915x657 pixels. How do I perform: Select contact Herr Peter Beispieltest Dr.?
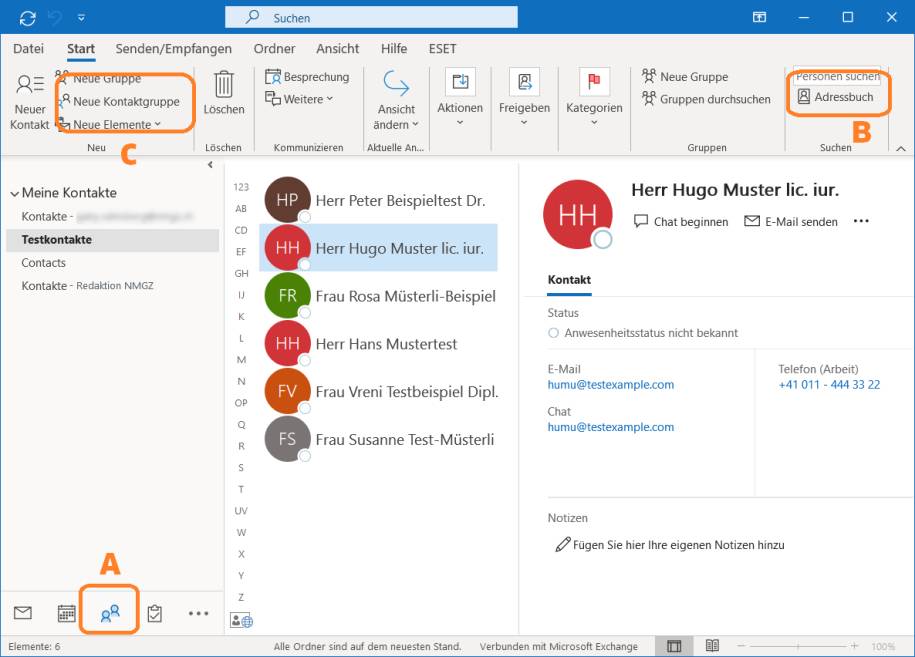coord(378,200)
